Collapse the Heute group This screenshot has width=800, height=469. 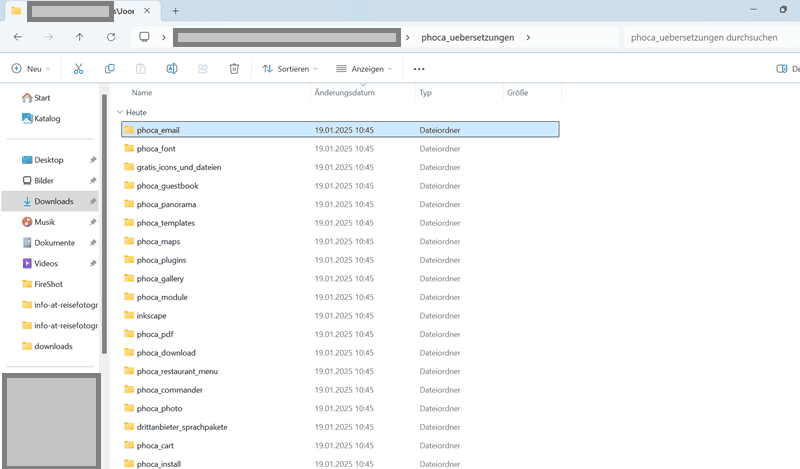(x=120, y=113)
